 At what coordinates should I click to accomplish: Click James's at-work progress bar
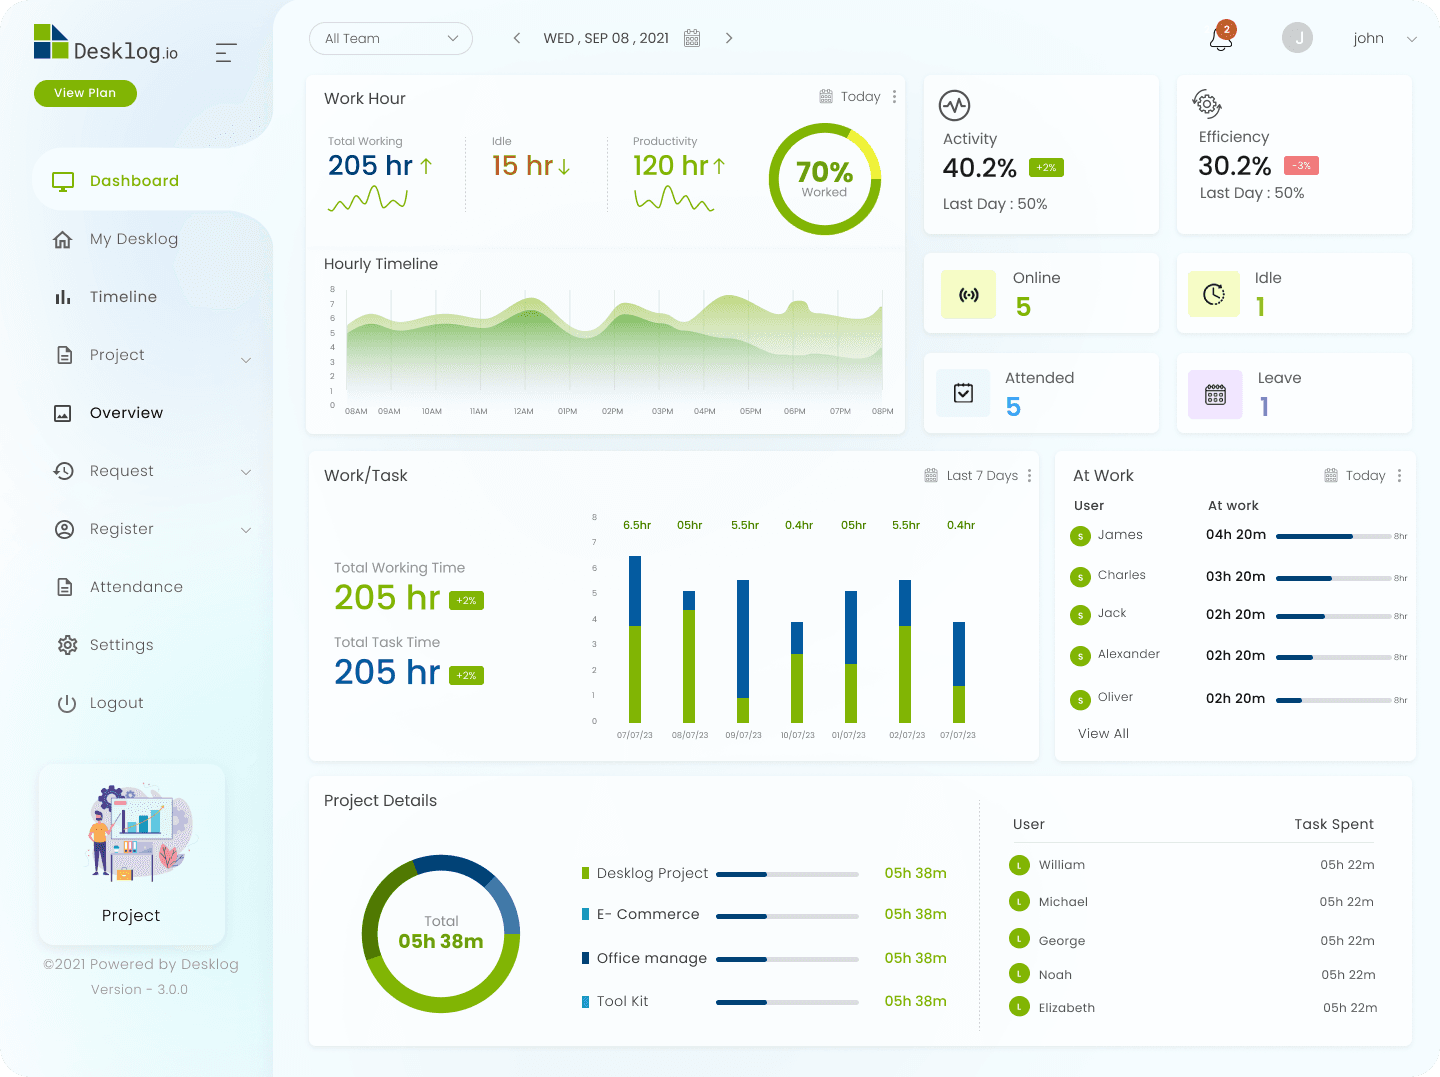[x=1332, y=536]
